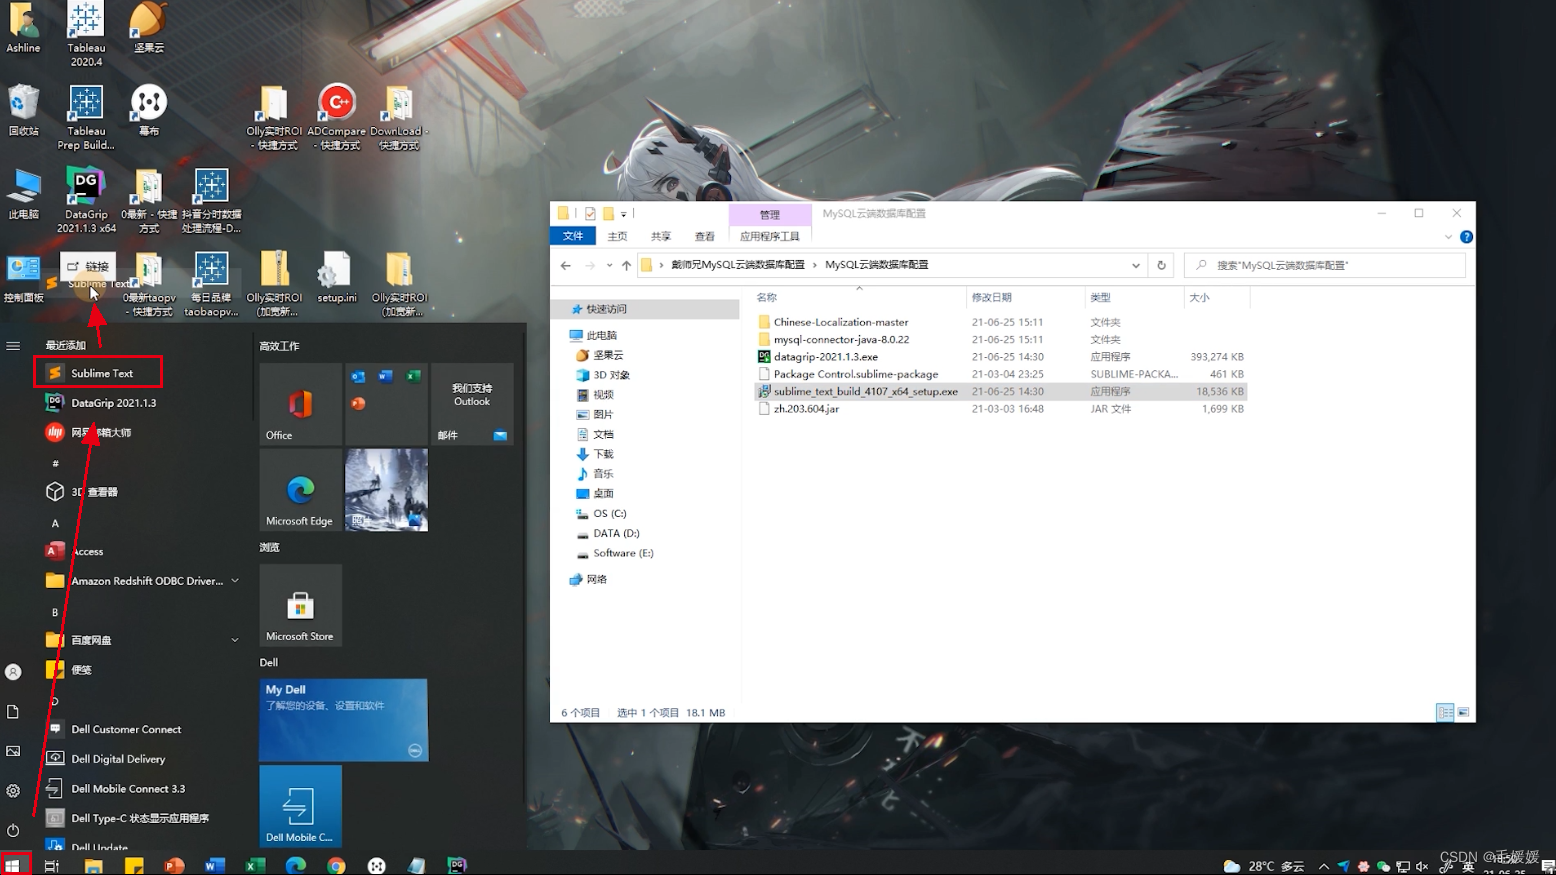Image resolution: width=1556 pixels, height=875 pixels.
Task: Open the Dell Mobile Connect tile
Action: pyautogui.click(x=300, y=806)
